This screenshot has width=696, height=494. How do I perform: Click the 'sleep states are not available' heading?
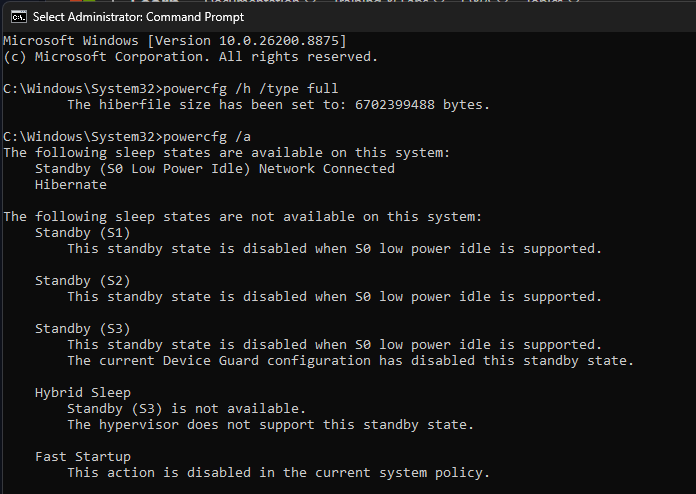coord(243,217)
